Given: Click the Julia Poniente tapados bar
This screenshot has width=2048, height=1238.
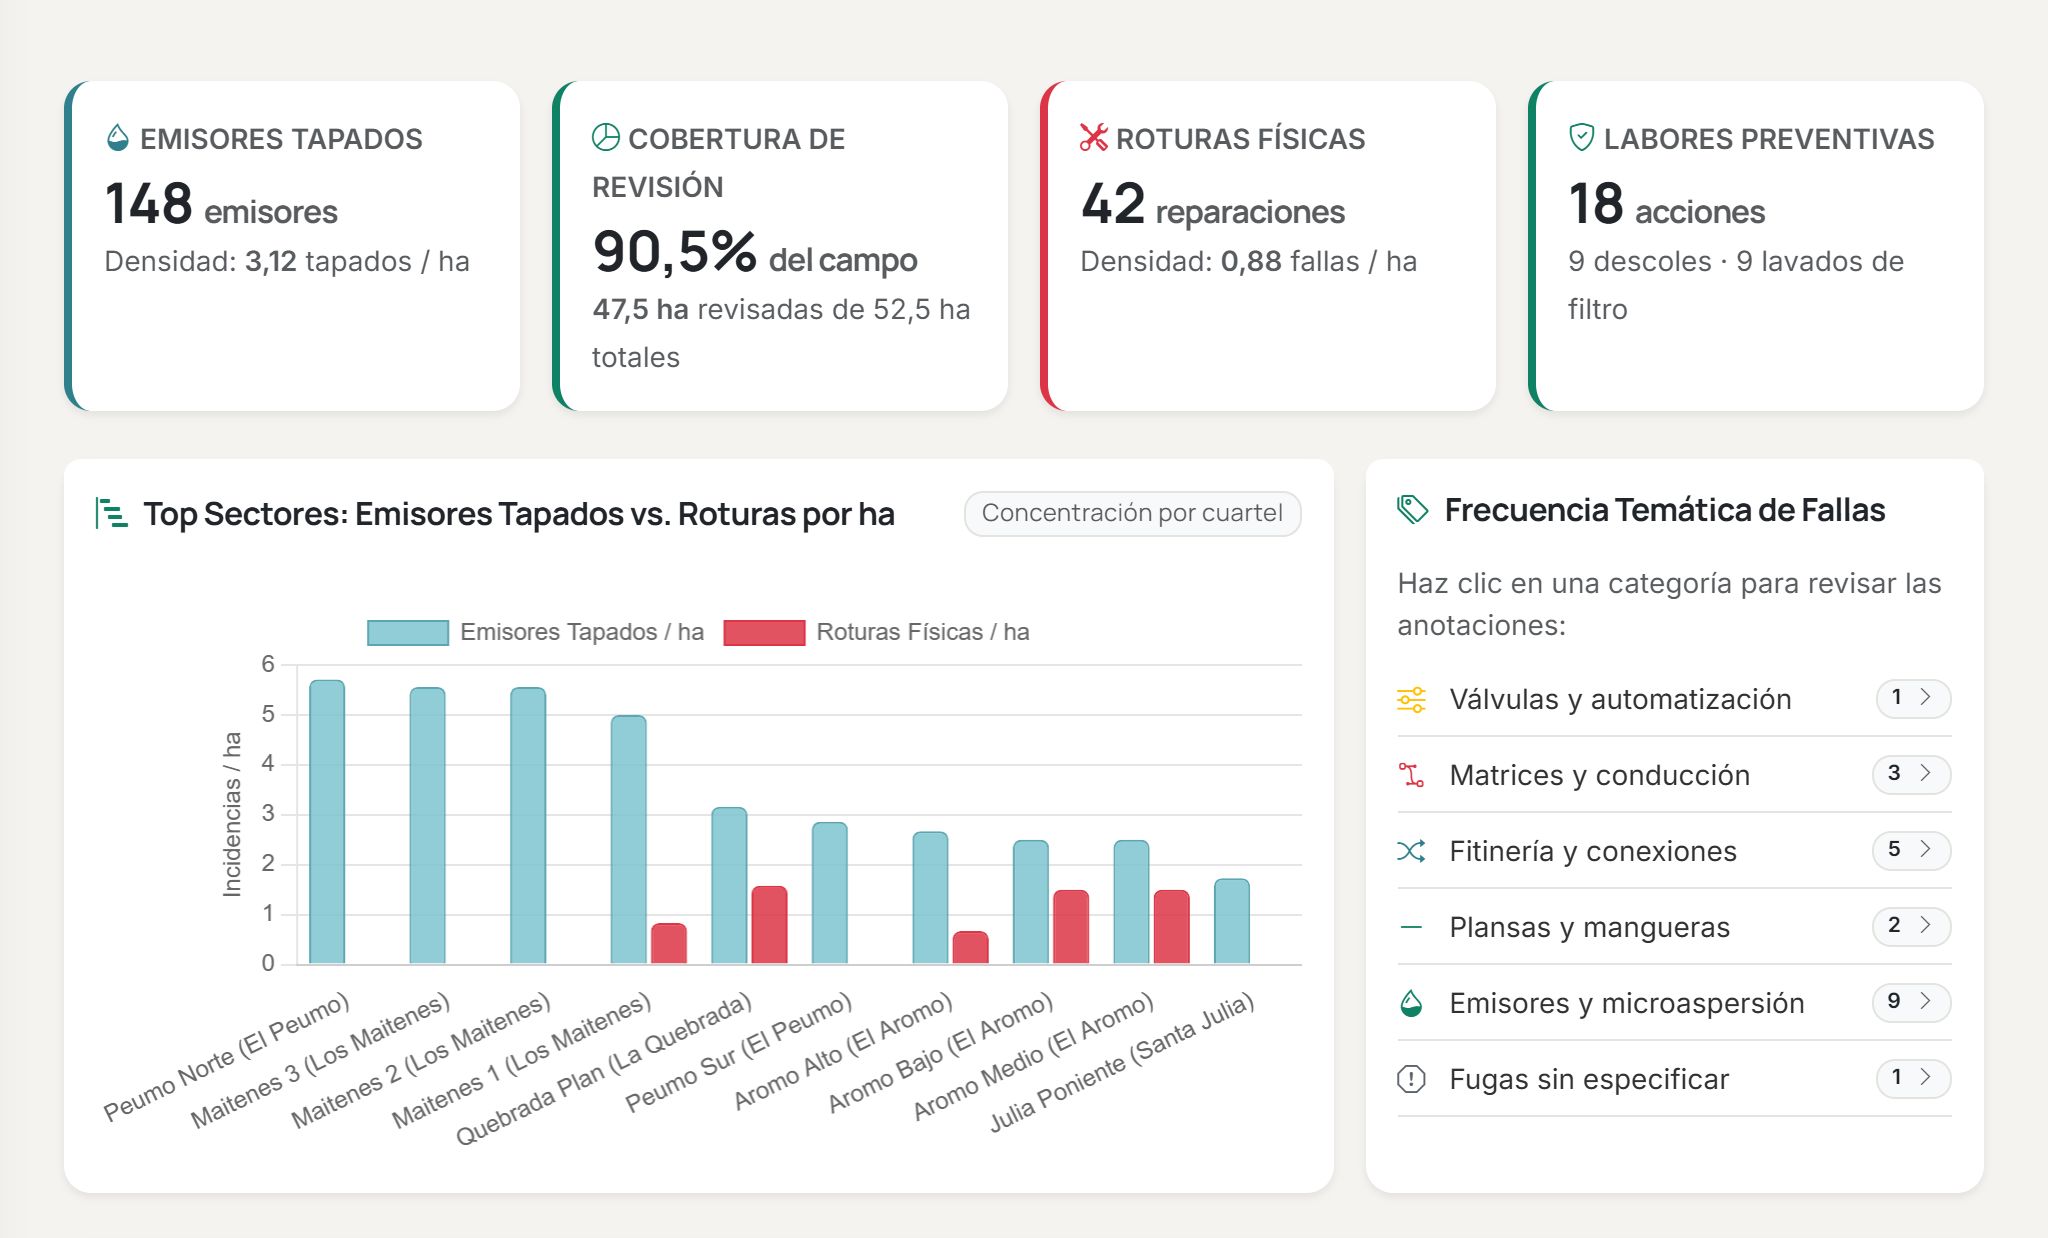Looking at the screenshot, I should pyautogui.click(x=1232, y=921).
